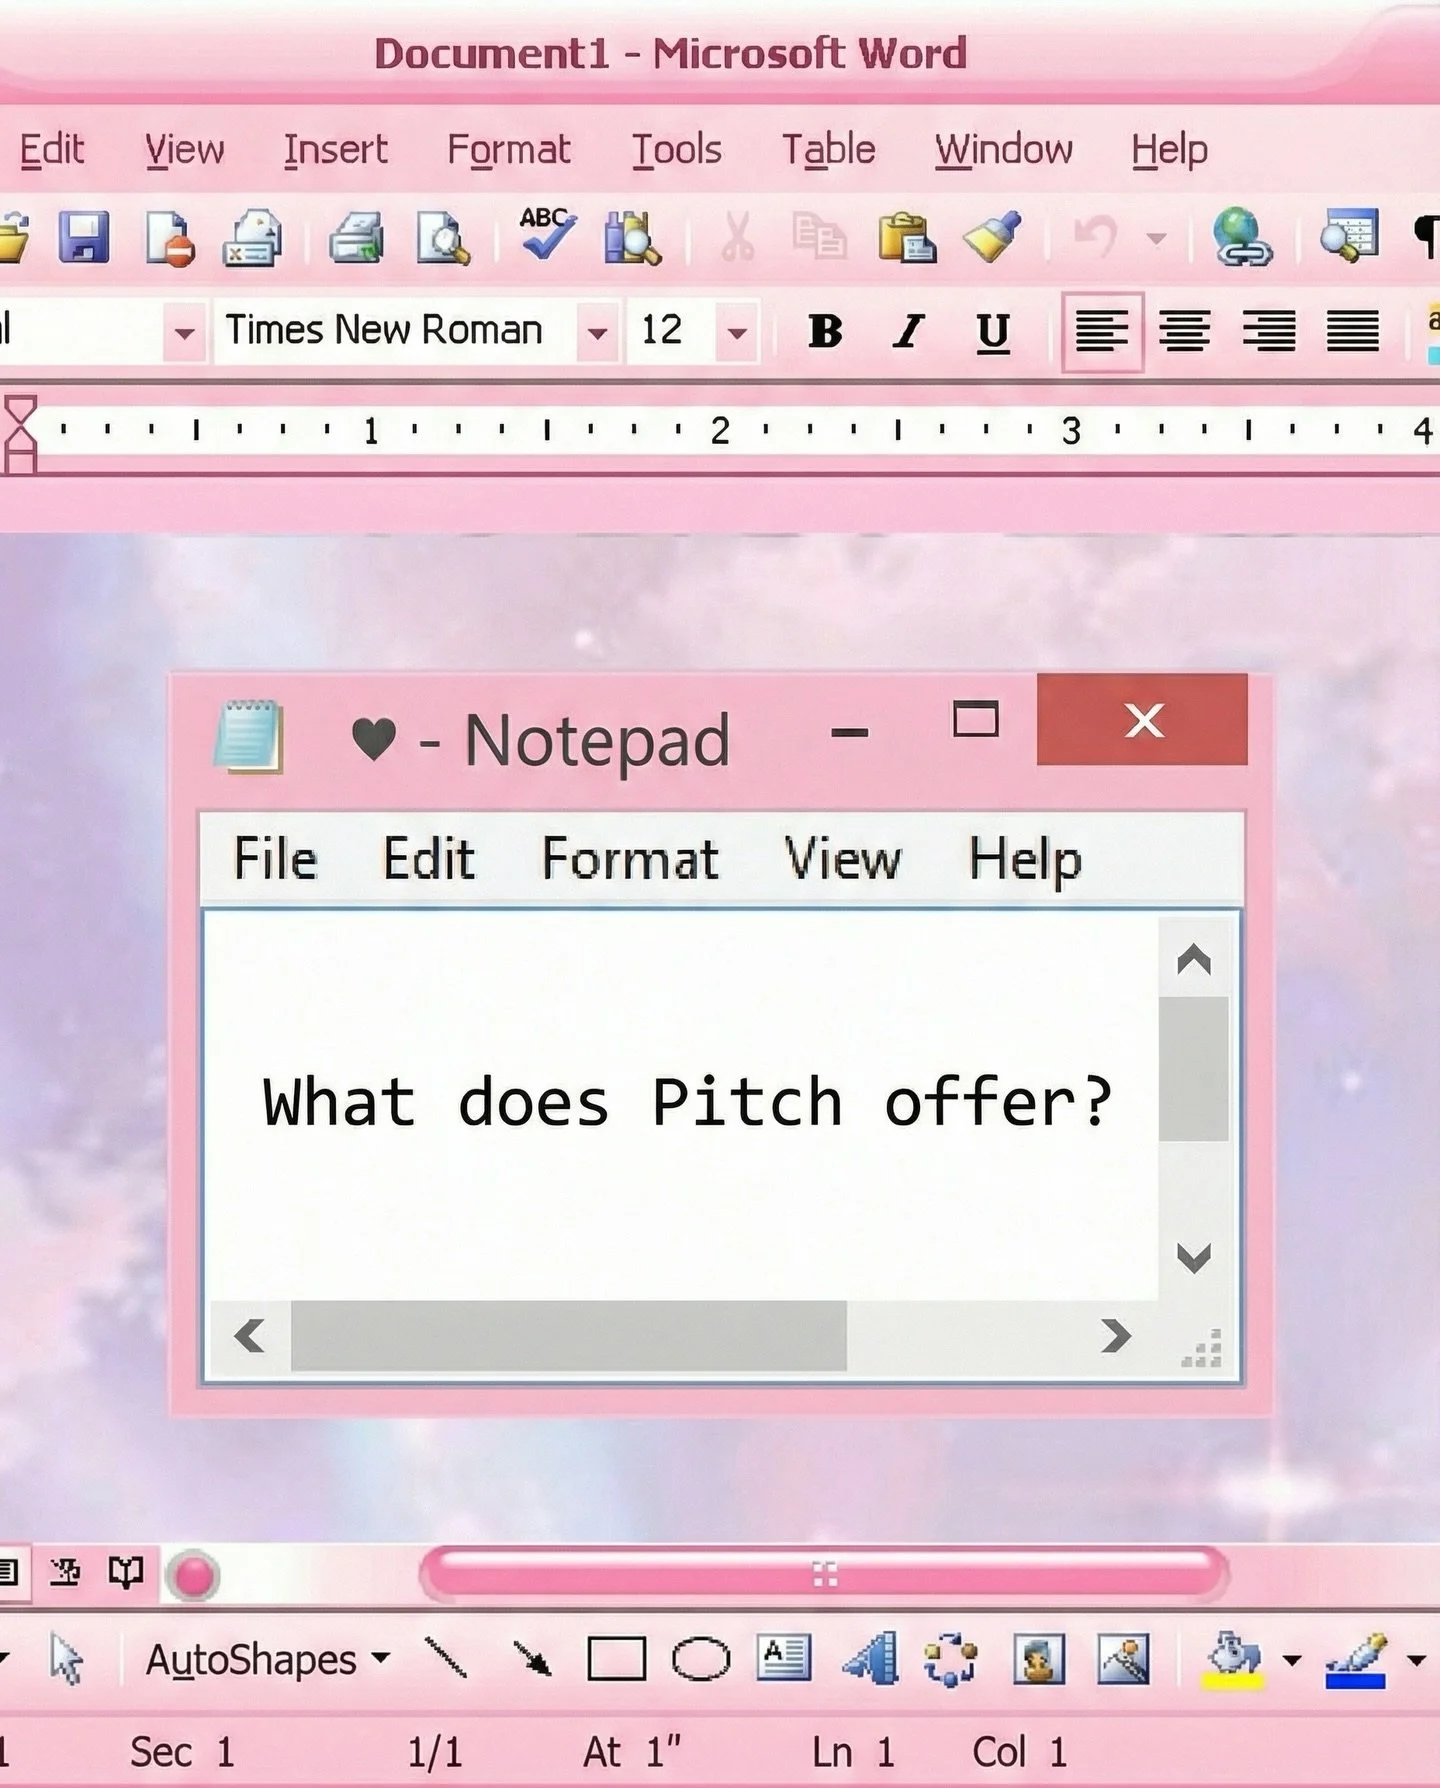The width and height of the screenshot is (1440, 1788).
Task: Open Word's Tools menu
Action: [x=677, y=150]
